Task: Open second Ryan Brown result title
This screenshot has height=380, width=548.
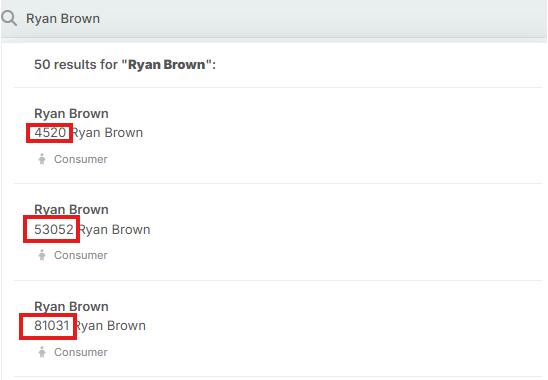Action: pos(71,210)
